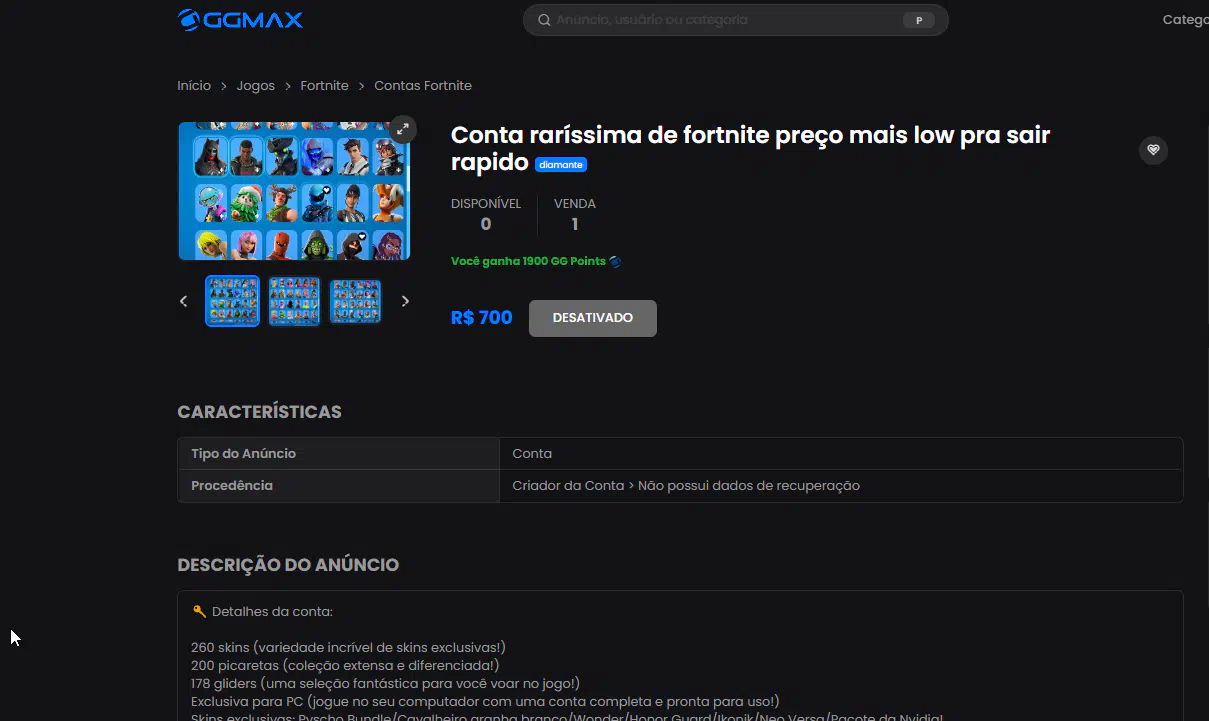Click the listing title 'Conta raríssima de fortnite'
This screenshot has height=721, width=1209.
[750, 148]
